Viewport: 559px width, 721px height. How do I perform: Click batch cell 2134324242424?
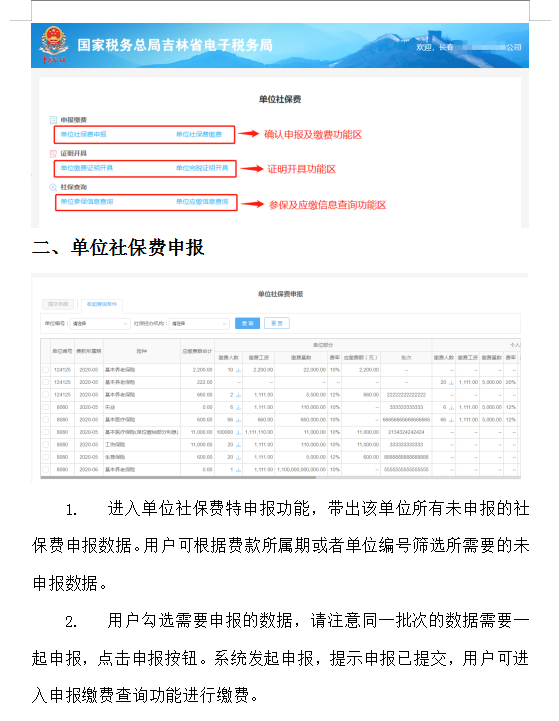(406, 432)
